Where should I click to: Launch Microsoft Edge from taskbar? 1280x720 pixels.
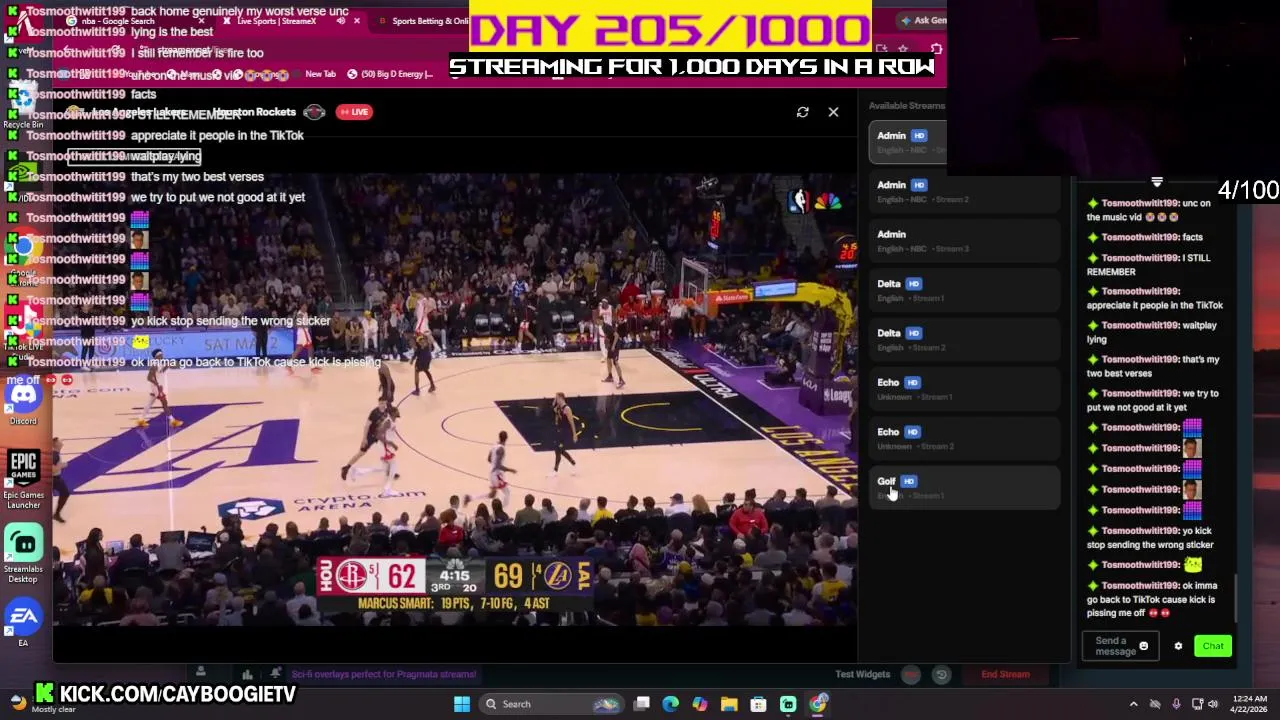tap(671, 704)
